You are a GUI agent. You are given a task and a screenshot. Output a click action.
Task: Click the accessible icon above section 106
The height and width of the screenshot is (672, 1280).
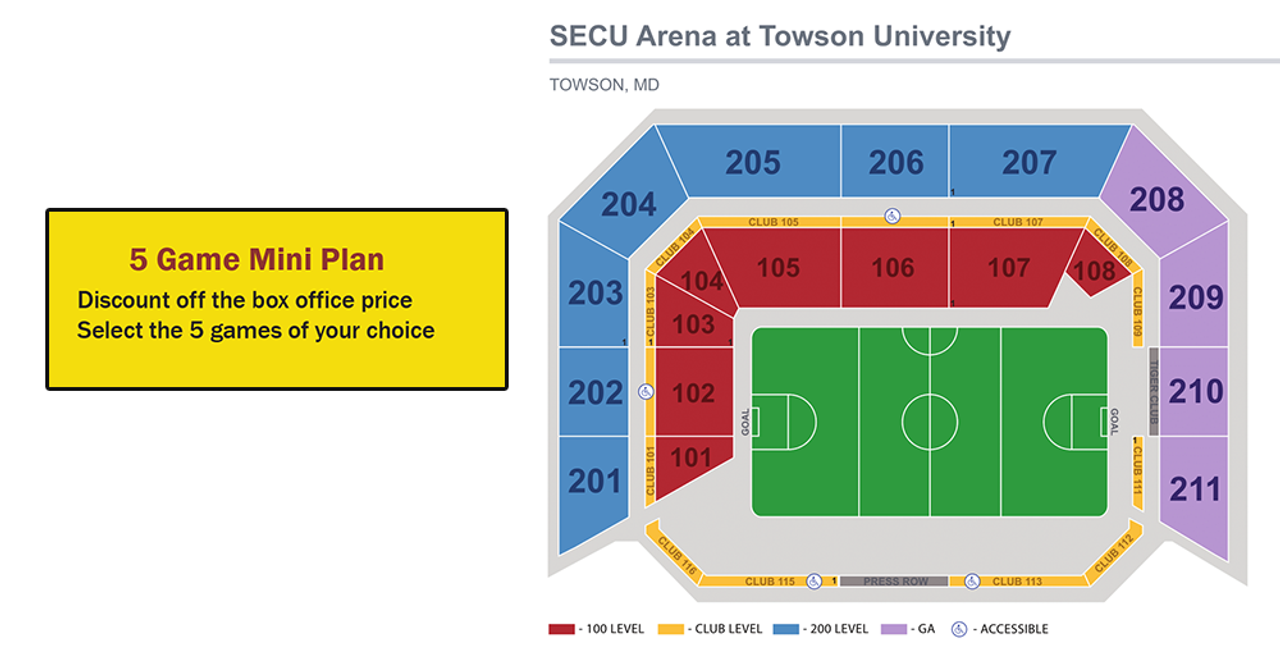point(893,215)
